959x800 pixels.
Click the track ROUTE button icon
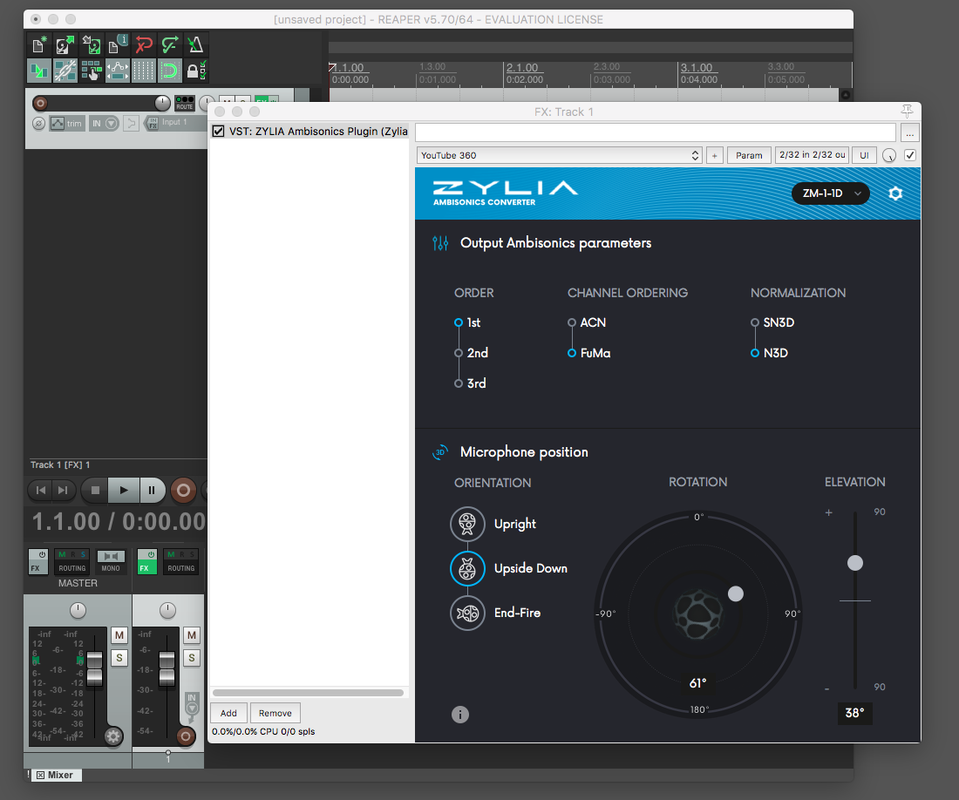pos(184,103)
